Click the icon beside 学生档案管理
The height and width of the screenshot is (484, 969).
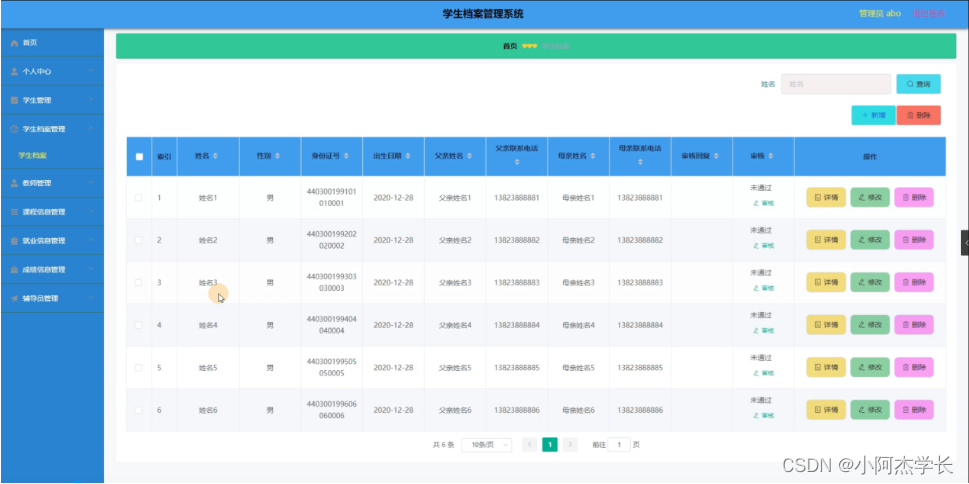pos(14,129)
